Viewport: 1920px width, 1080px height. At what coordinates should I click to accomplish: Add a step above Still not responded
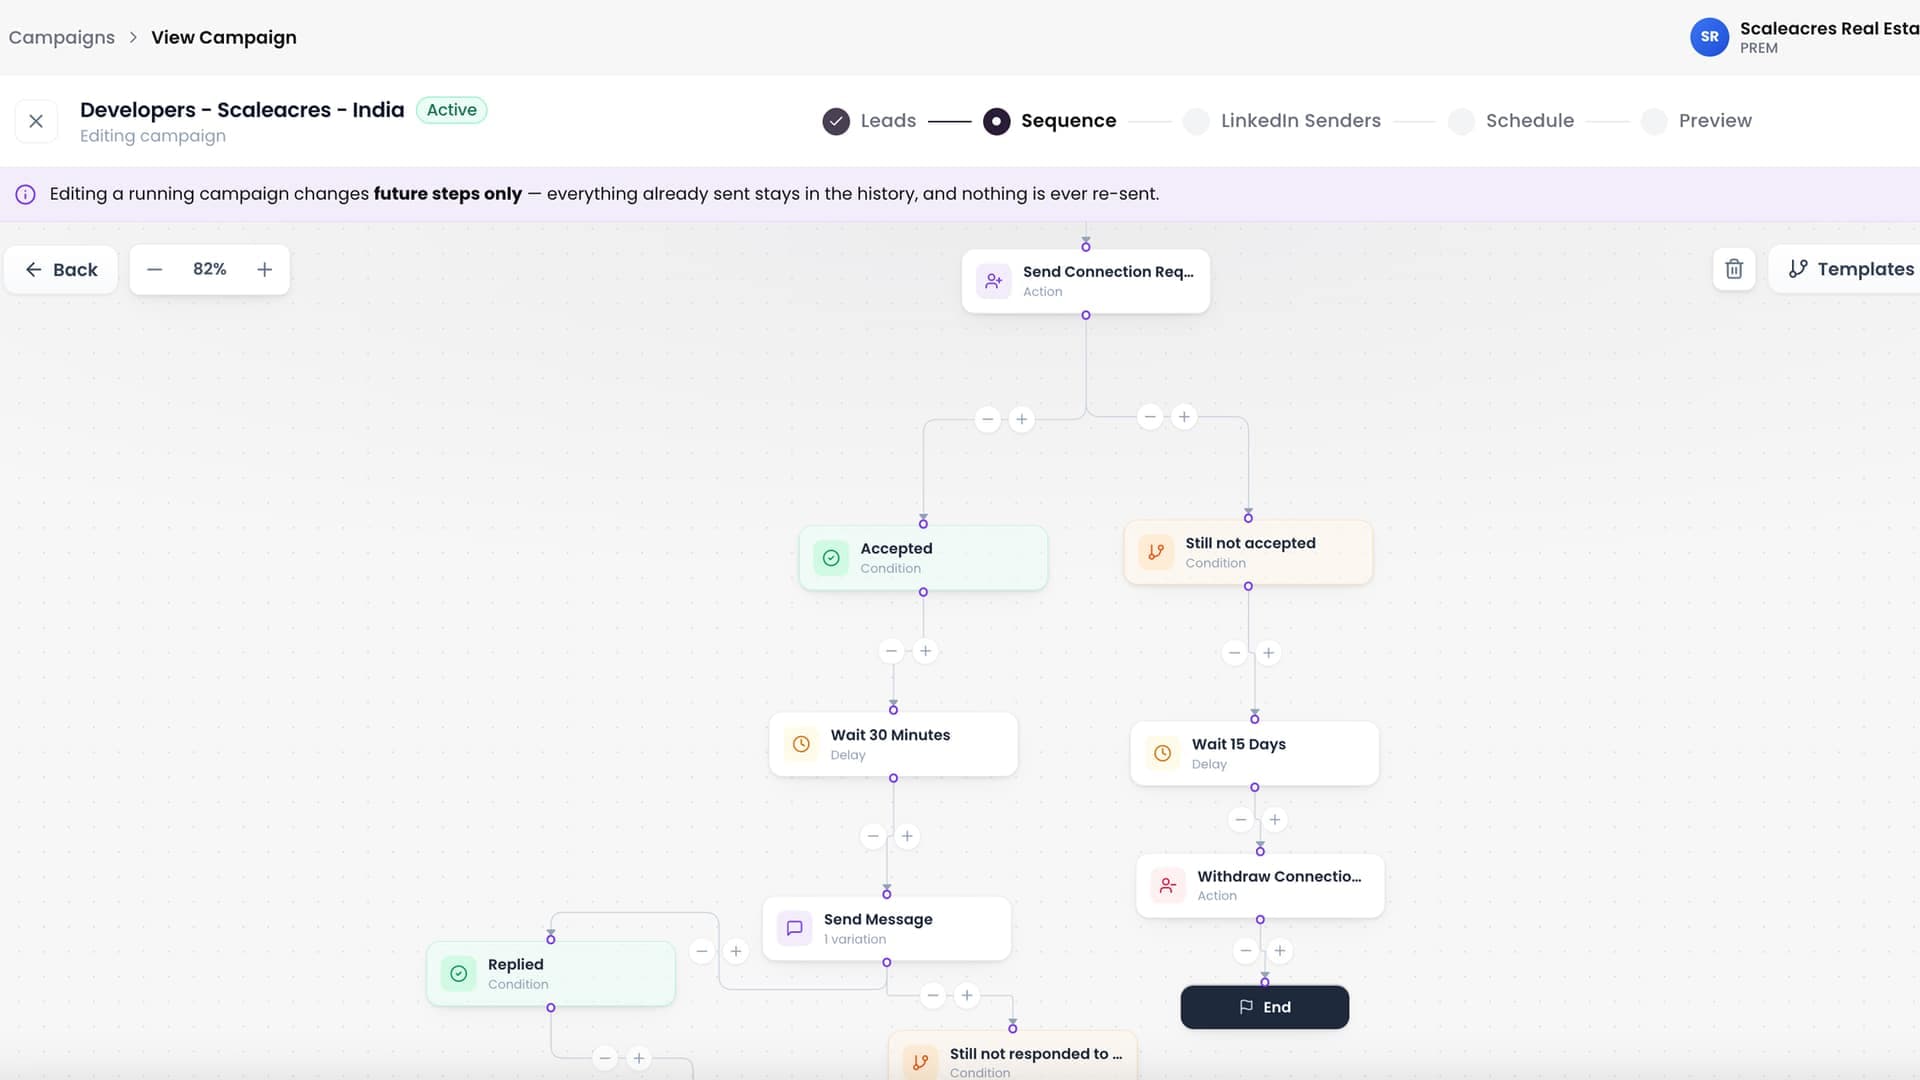pyautogui.click(x=966, y=995)
